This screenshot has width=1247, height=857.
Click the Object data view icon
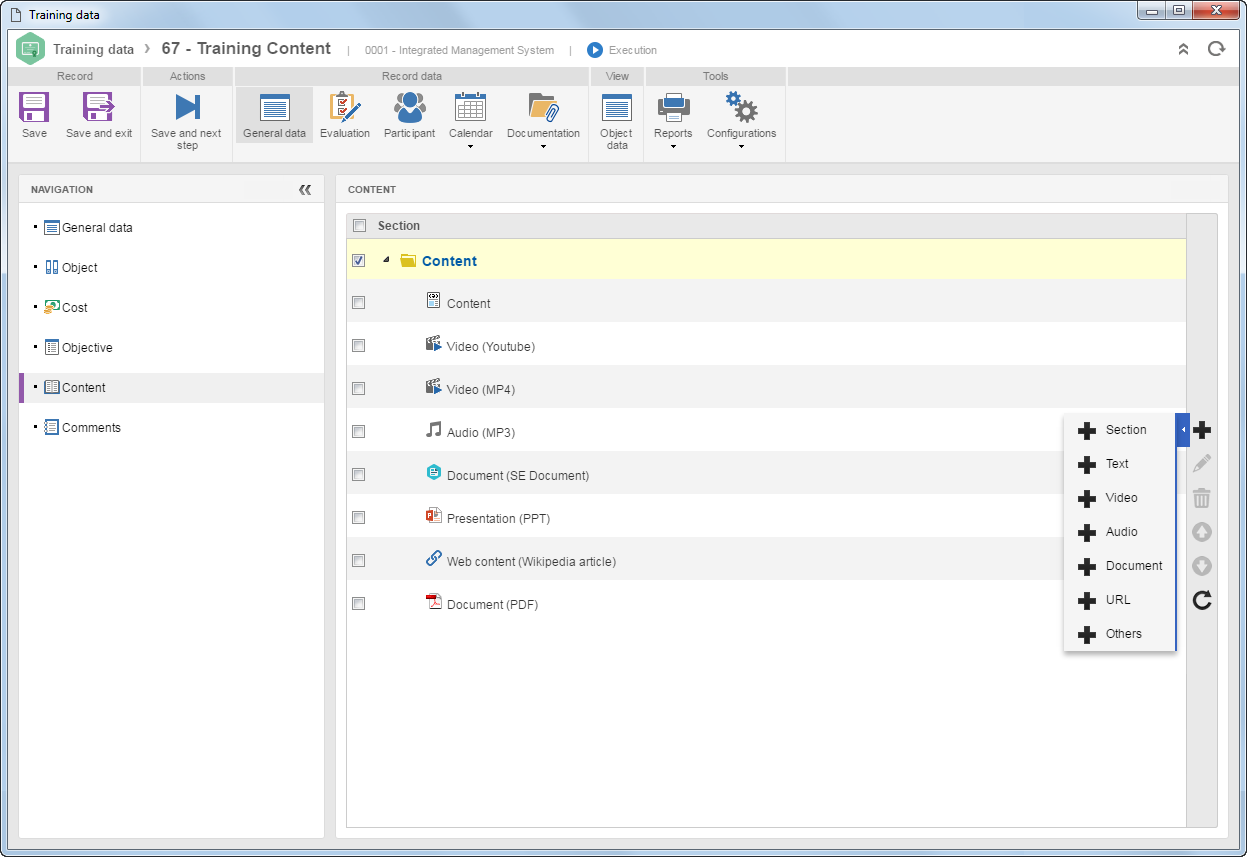pos(617,108)
